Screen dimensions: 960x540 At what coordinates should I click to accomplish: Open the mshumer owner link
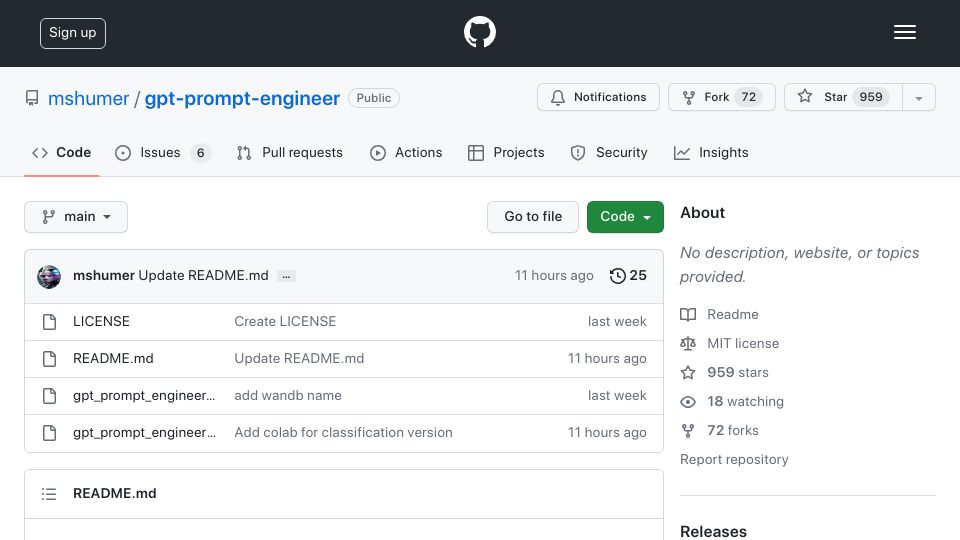point(88,99)
